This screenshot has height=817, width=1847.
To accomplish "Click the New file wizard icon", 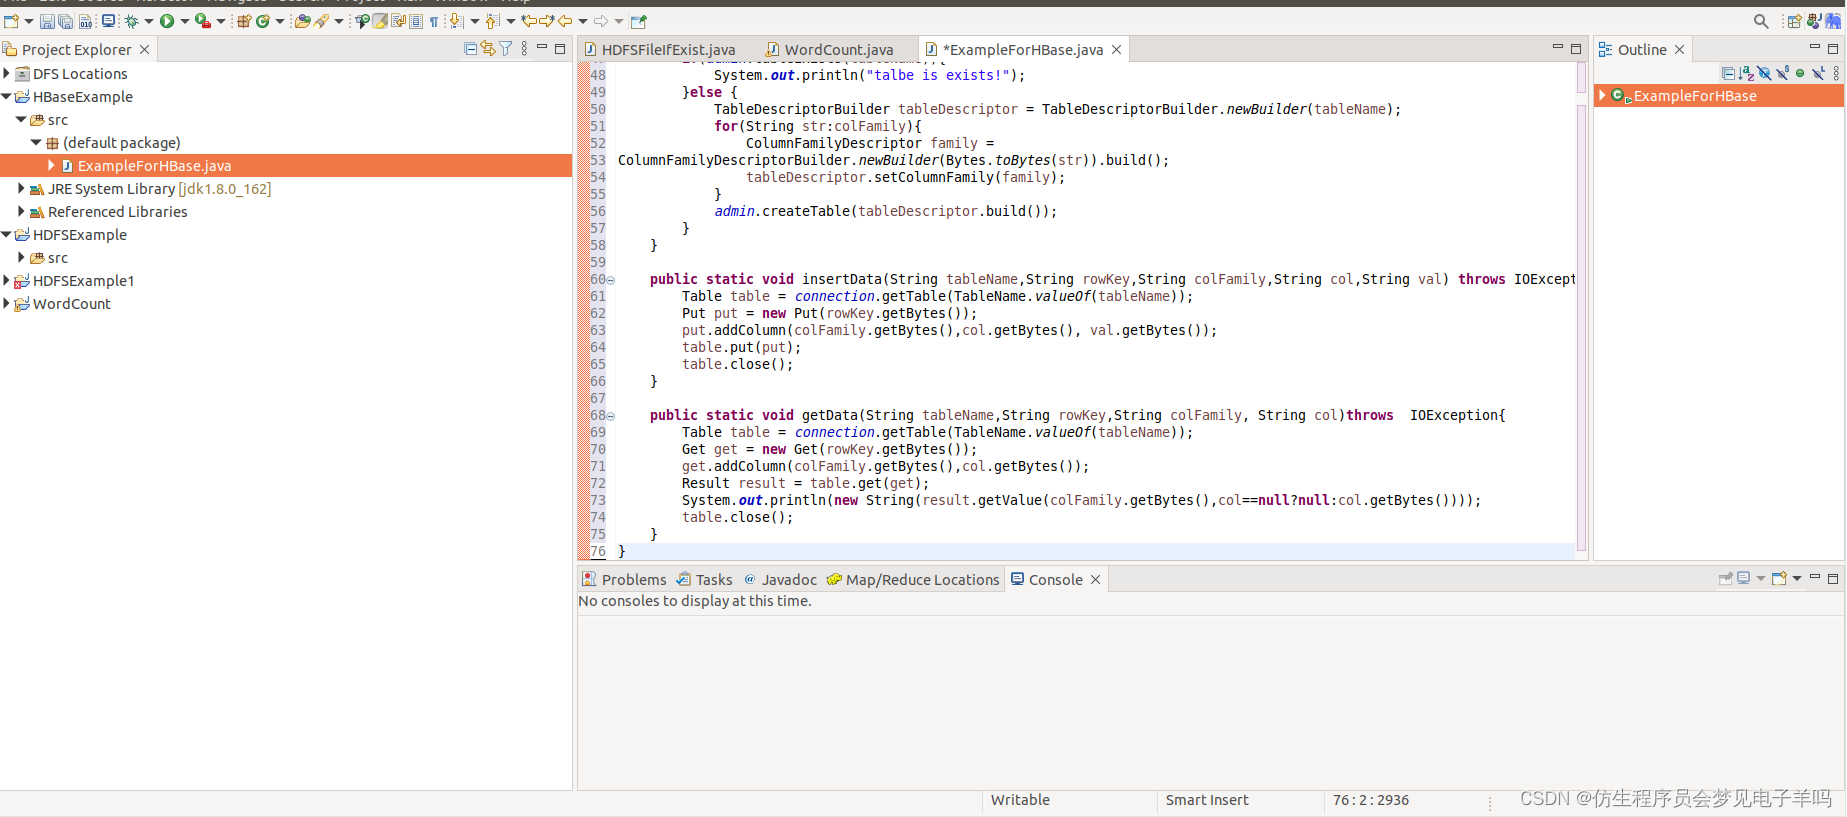I will point(11,21).
